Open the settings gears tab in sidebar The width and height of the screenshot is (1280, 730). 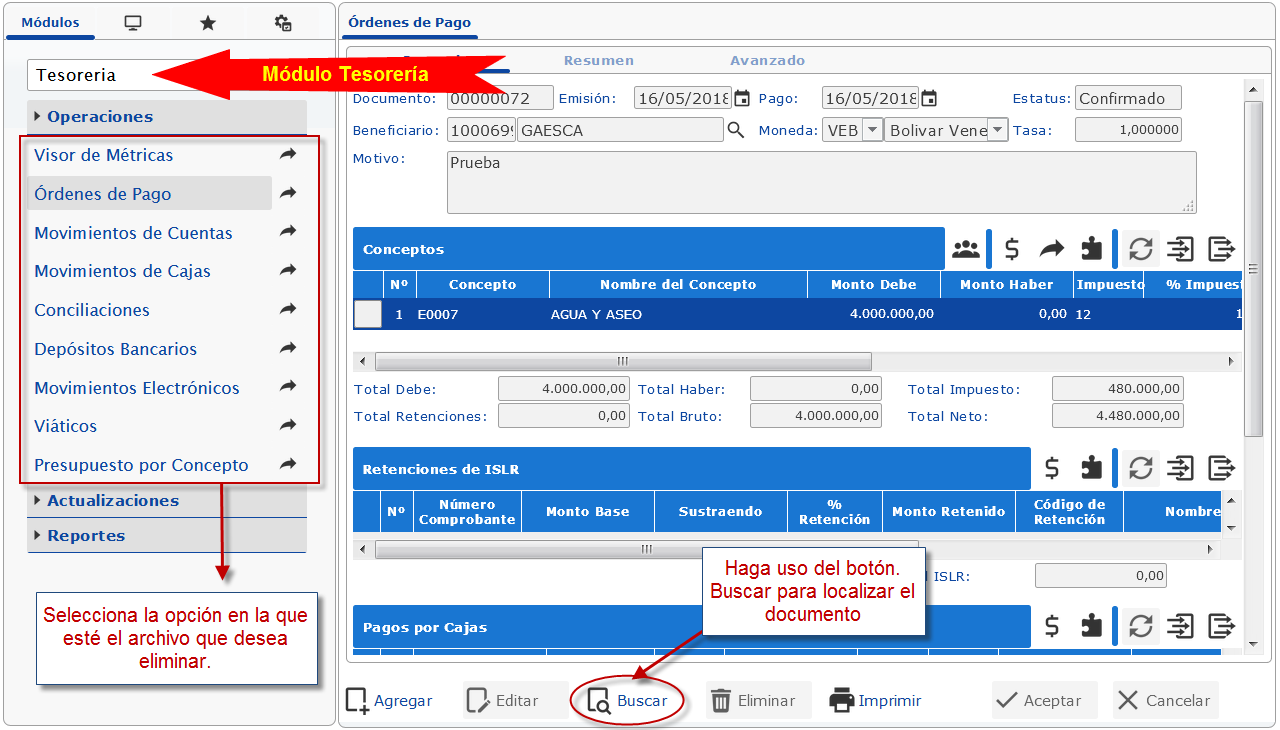point(283,23)
